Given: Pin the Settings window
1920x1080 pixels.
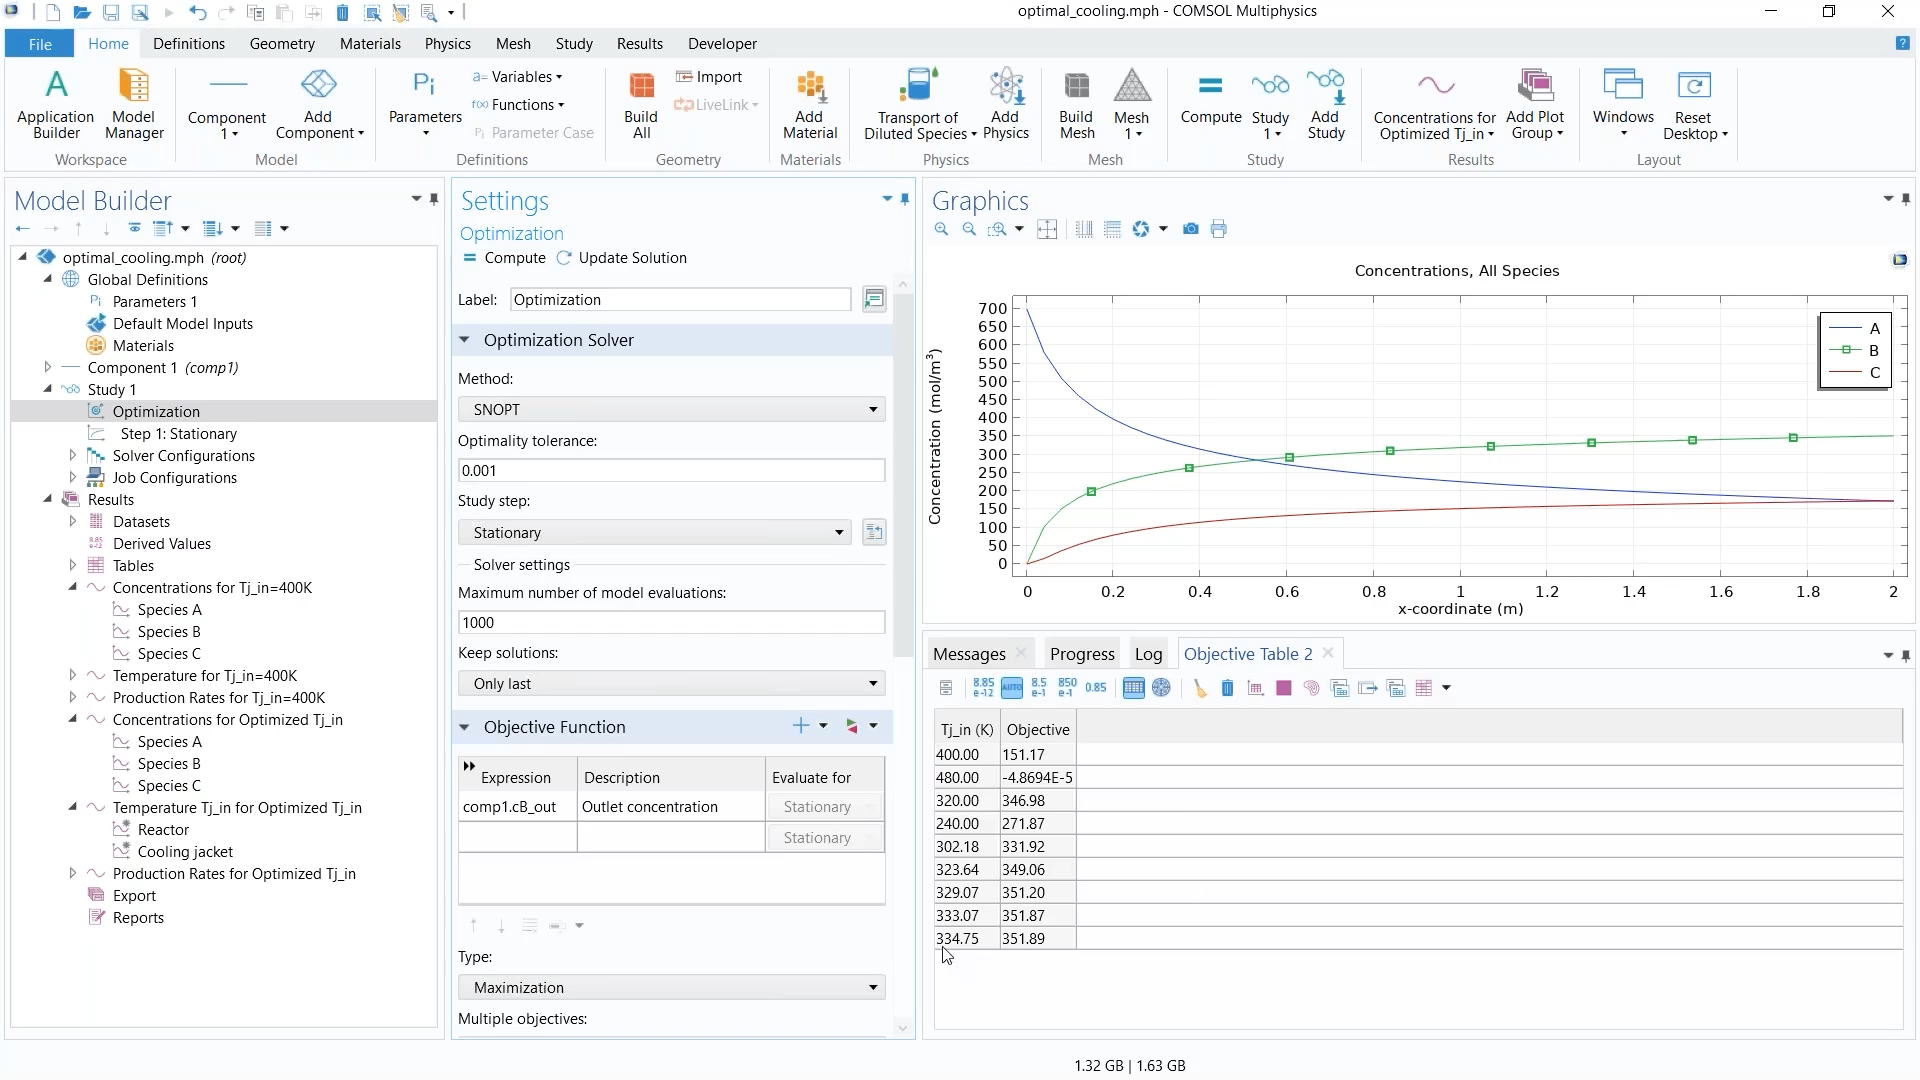Looking at the screenshot, I should pos(905,199).
